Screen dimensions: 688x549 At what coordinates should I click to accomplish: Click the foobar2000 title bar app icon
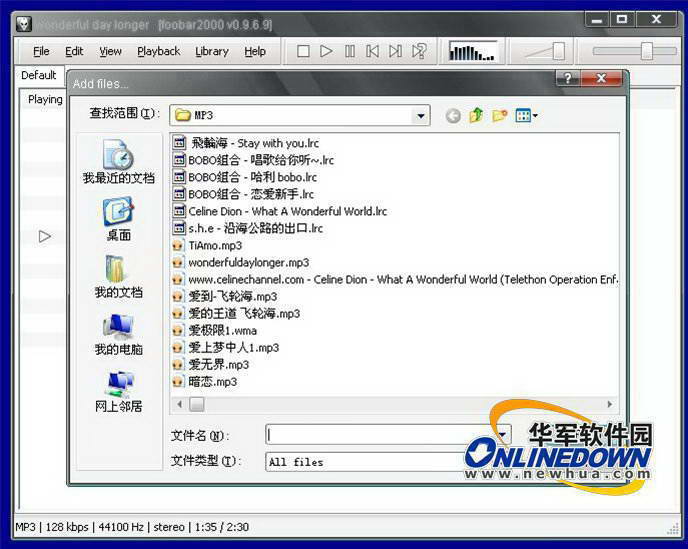pyautogui.click(x=24, y=24)
